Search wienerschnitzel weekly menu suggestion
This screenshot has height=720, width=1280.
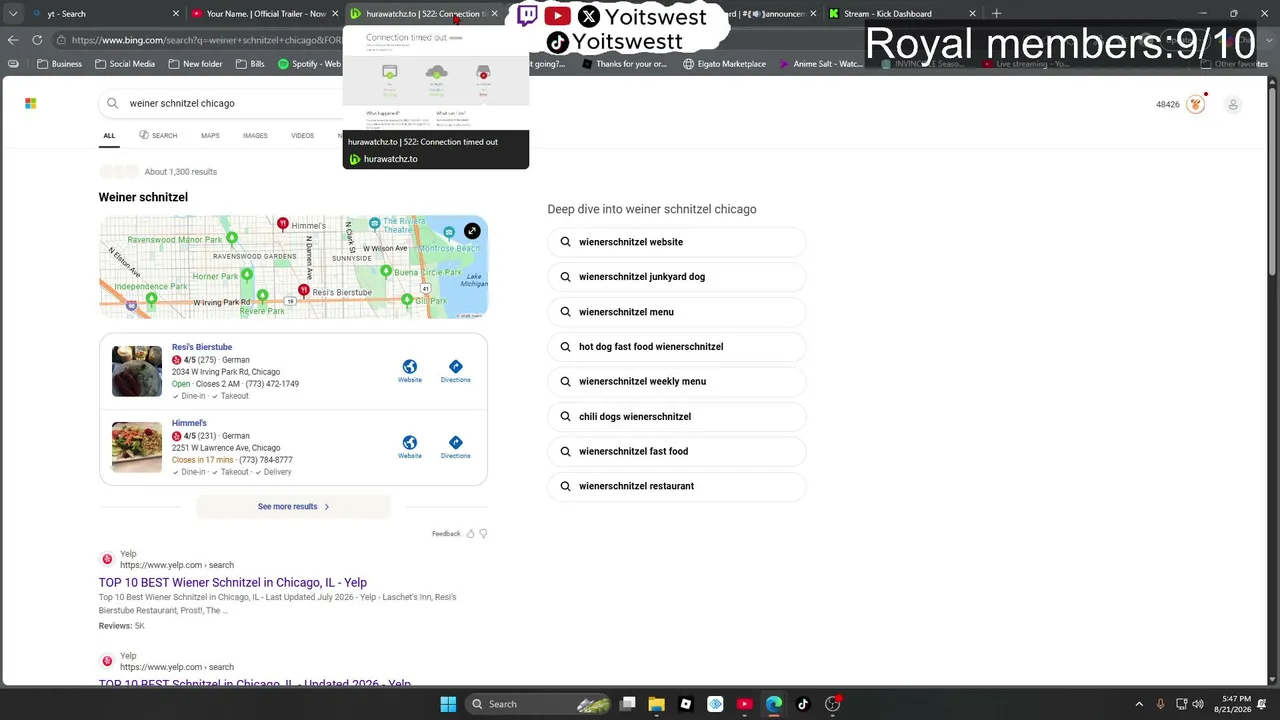[x=676, y=381]
